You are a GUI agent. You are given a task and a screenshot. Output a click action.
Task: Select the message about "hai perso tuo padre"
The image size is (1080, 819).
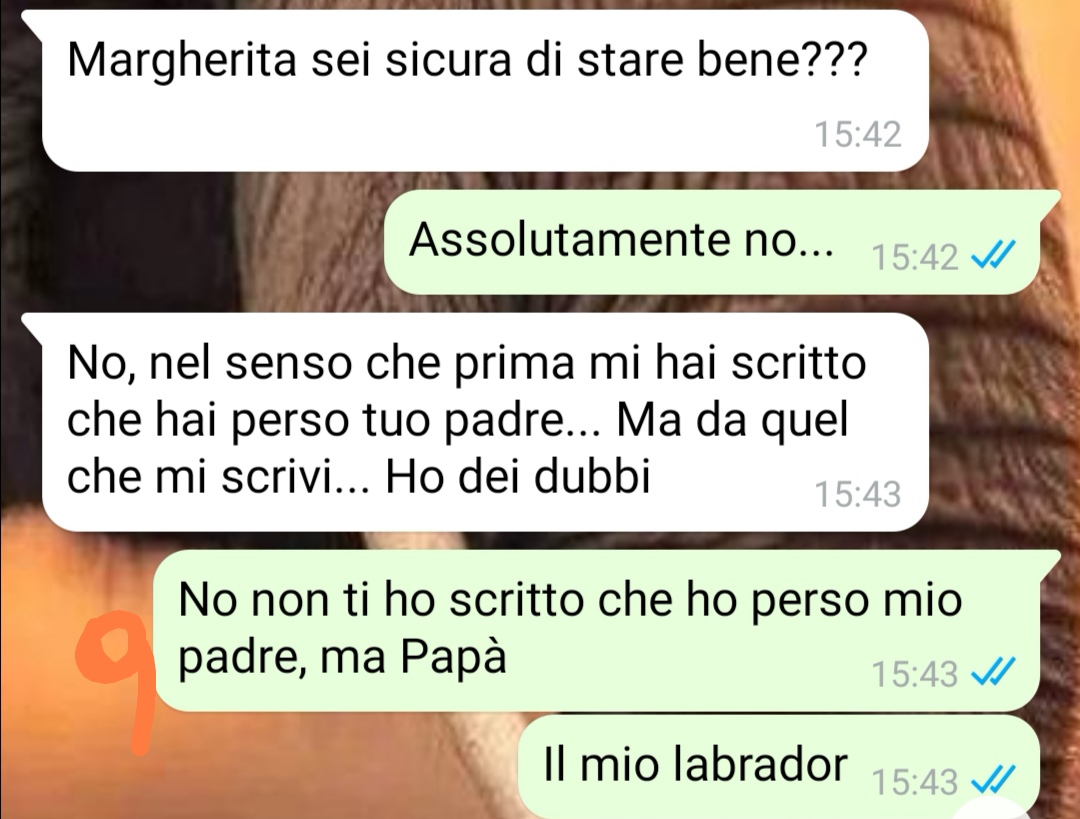pyautogui.click(x=485, y=422)
